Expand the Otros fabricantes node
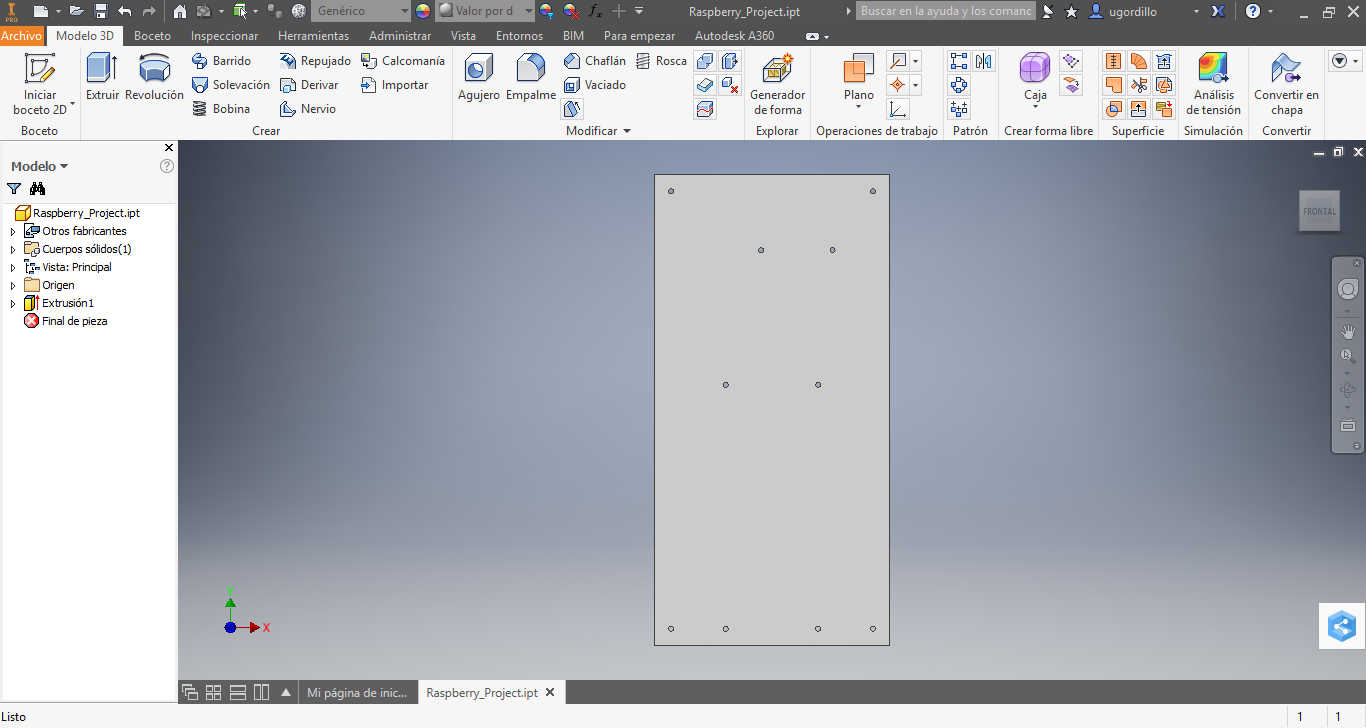 [x=13, y=231]
